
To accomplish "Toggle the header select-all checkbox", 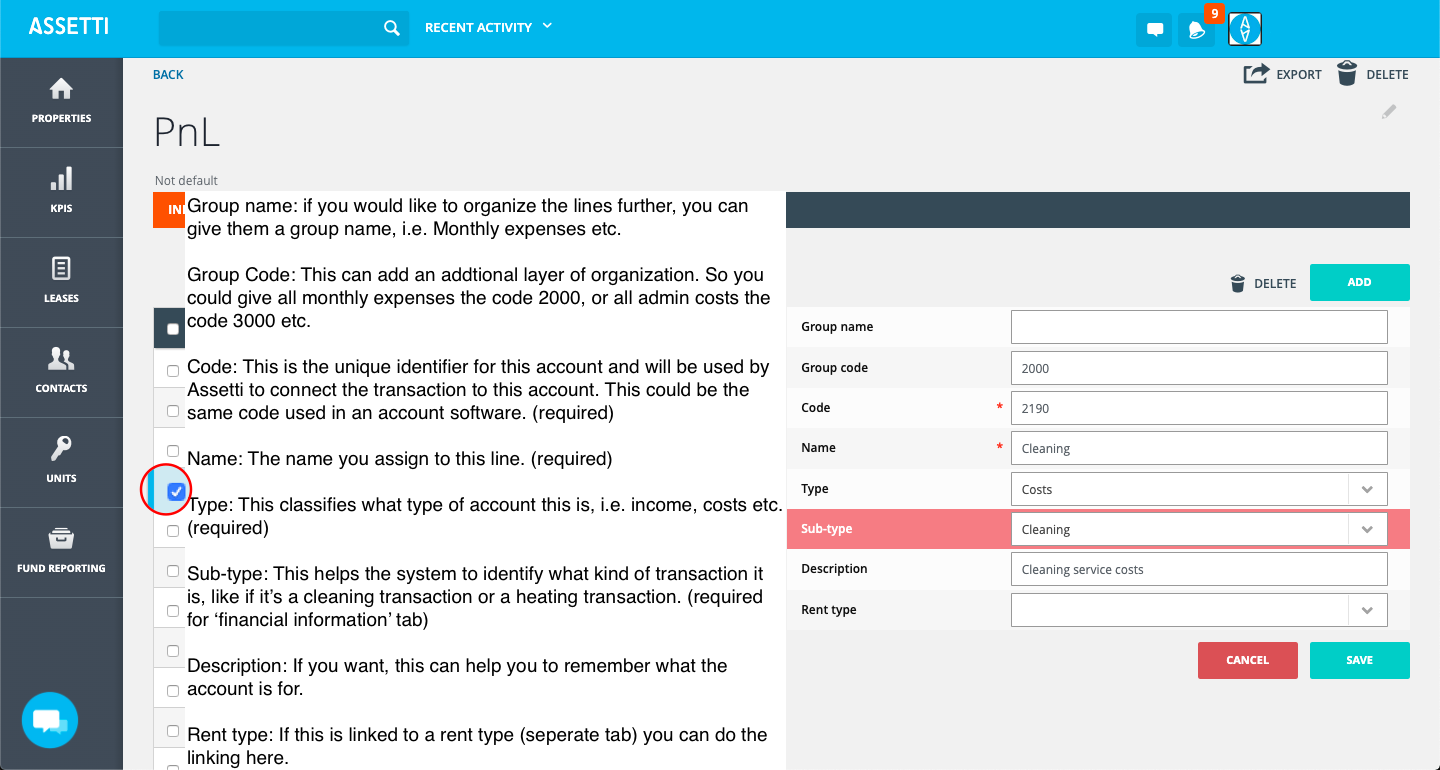I will click(x=173, y=329).
